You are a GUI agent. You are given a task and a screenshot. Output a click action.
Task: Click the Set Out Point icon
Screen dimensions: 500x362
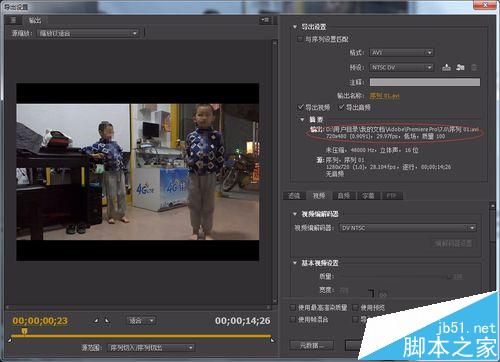point(107,320)
